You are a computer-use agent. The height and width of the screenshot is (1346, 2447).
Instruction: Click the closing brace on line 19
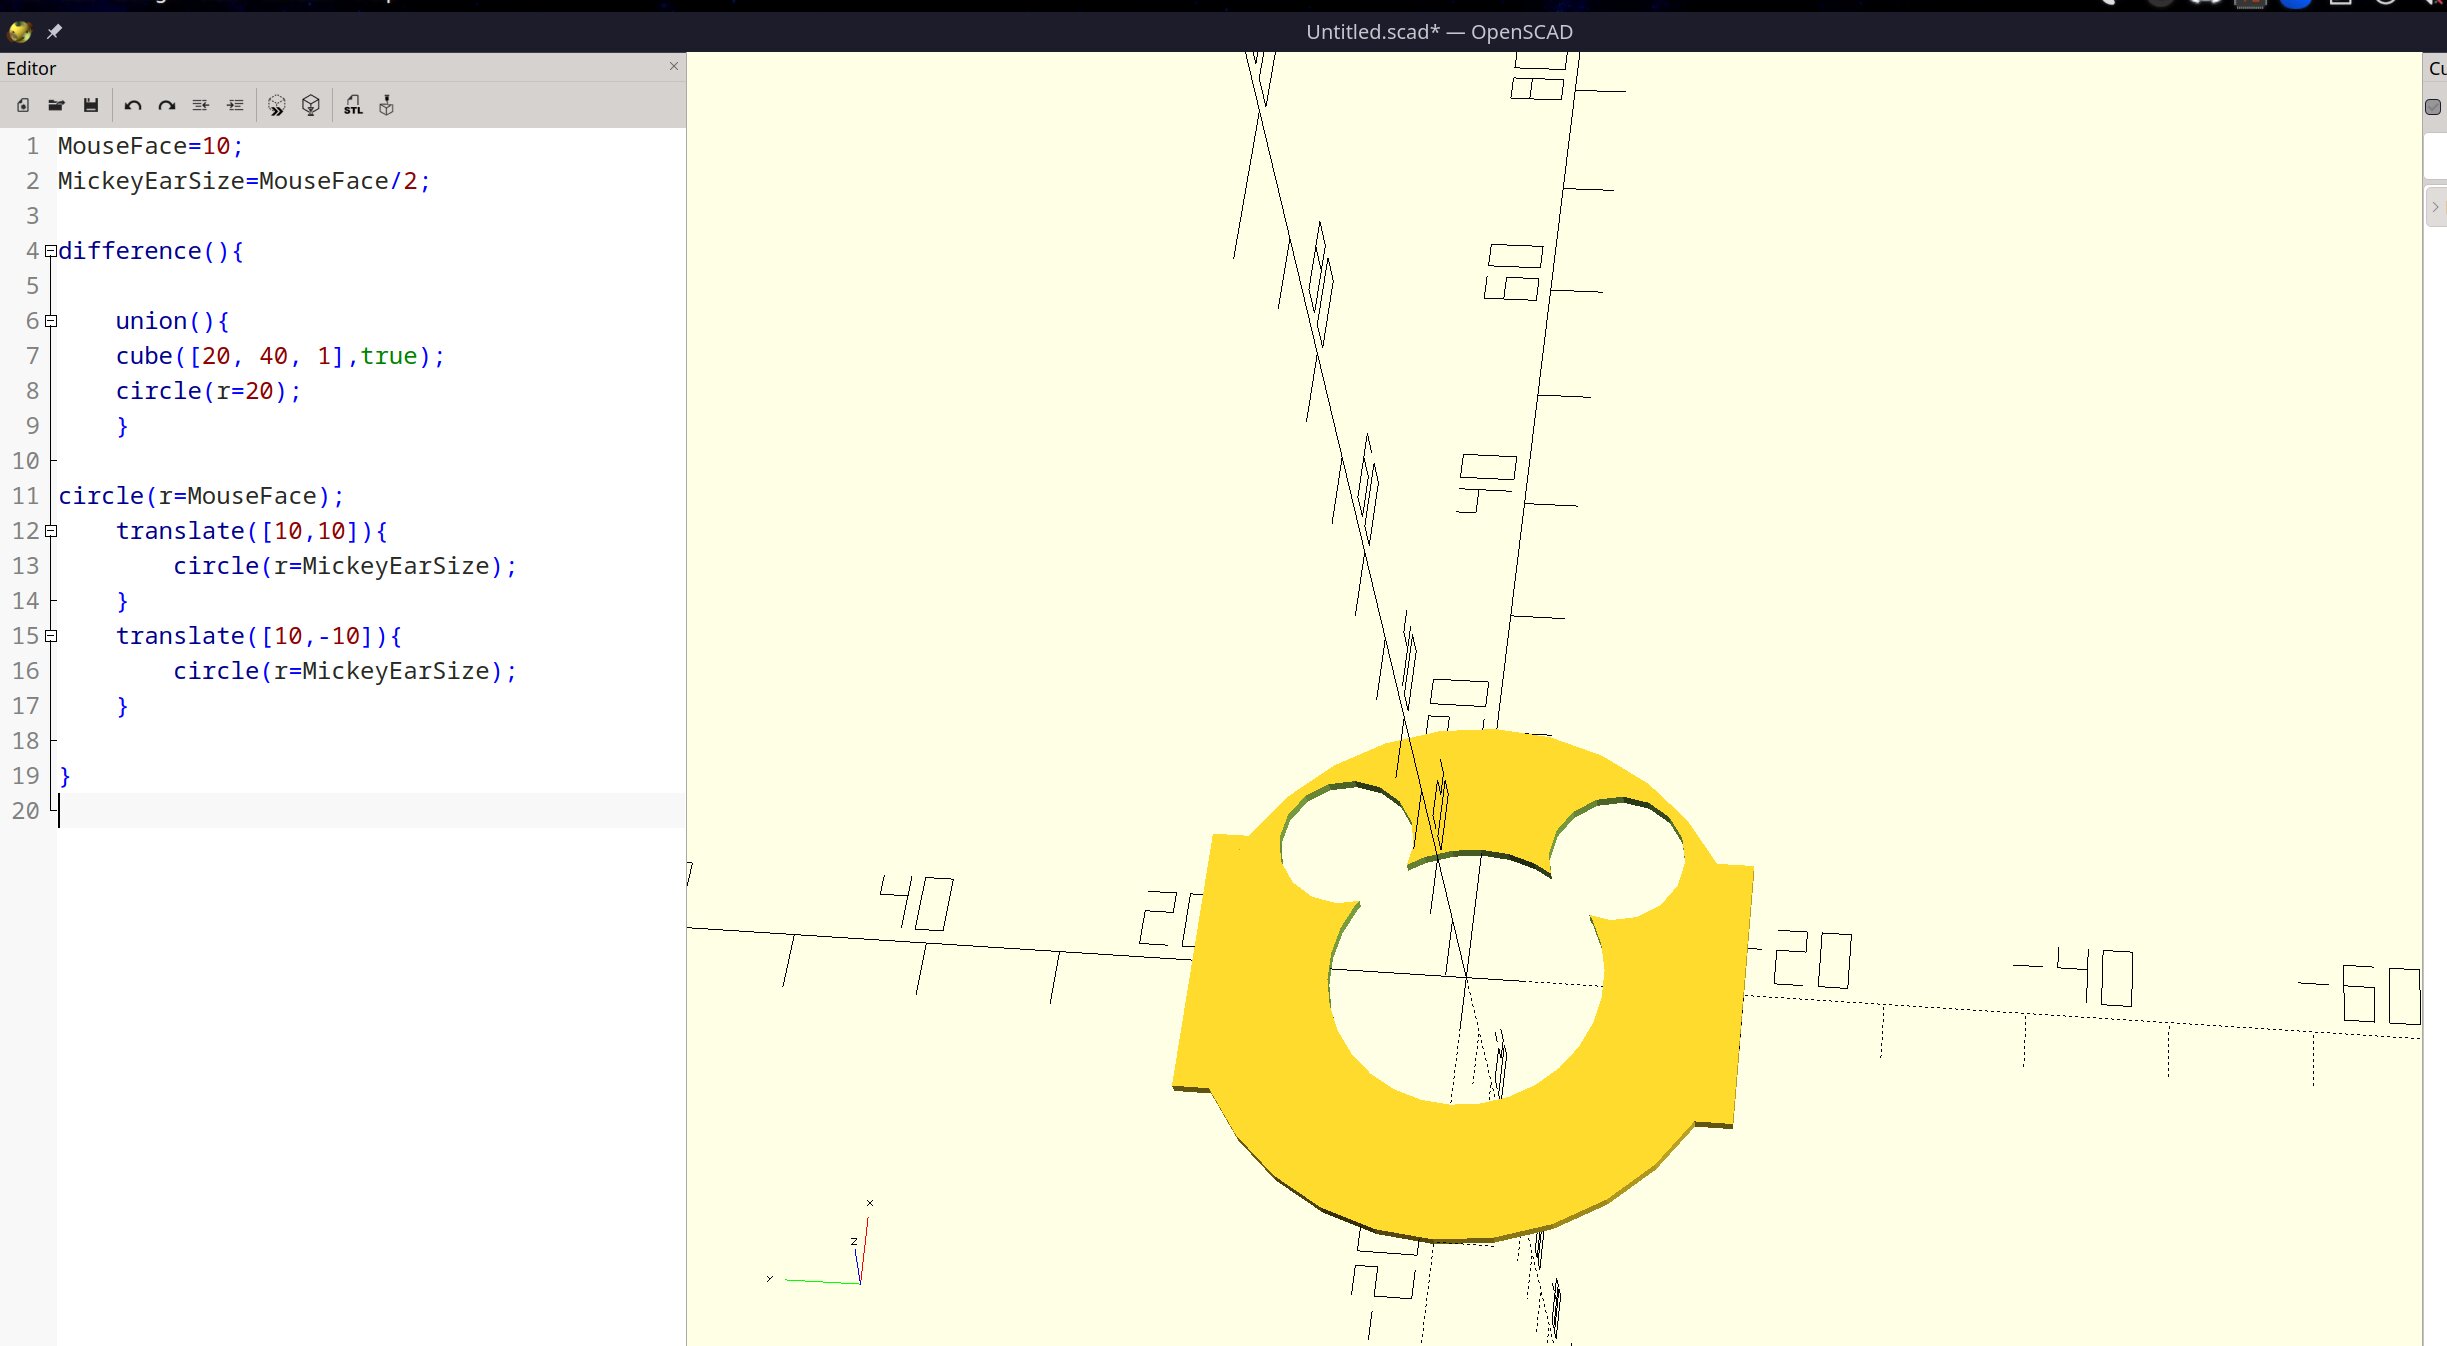(65, 776)
